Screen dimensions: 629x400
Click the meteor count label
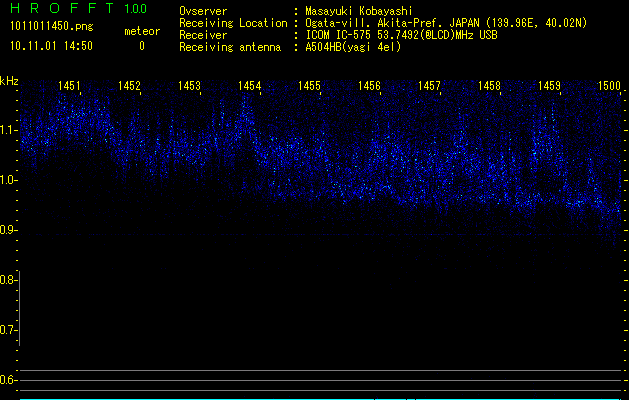coord(141,31)
